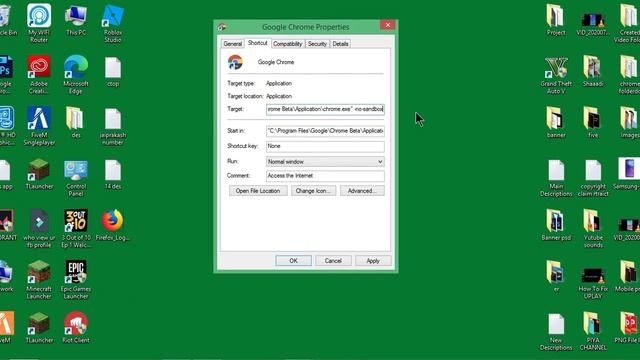Select the des folder icon

click(76, 122)
